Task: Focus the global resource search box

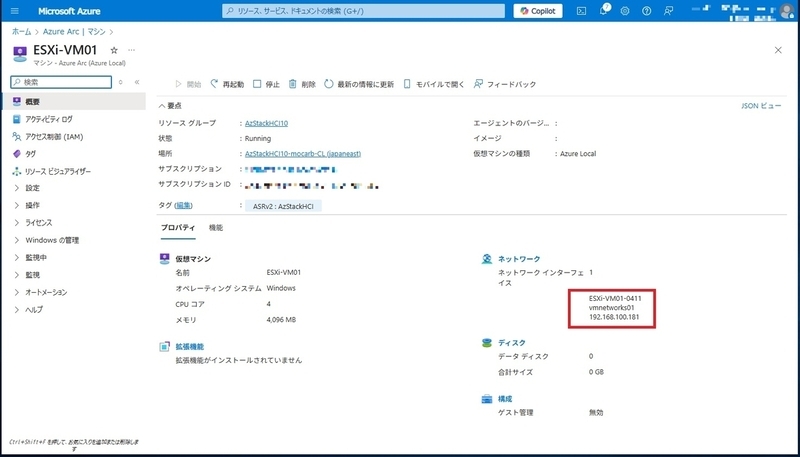Action: (x=363, y=11)
